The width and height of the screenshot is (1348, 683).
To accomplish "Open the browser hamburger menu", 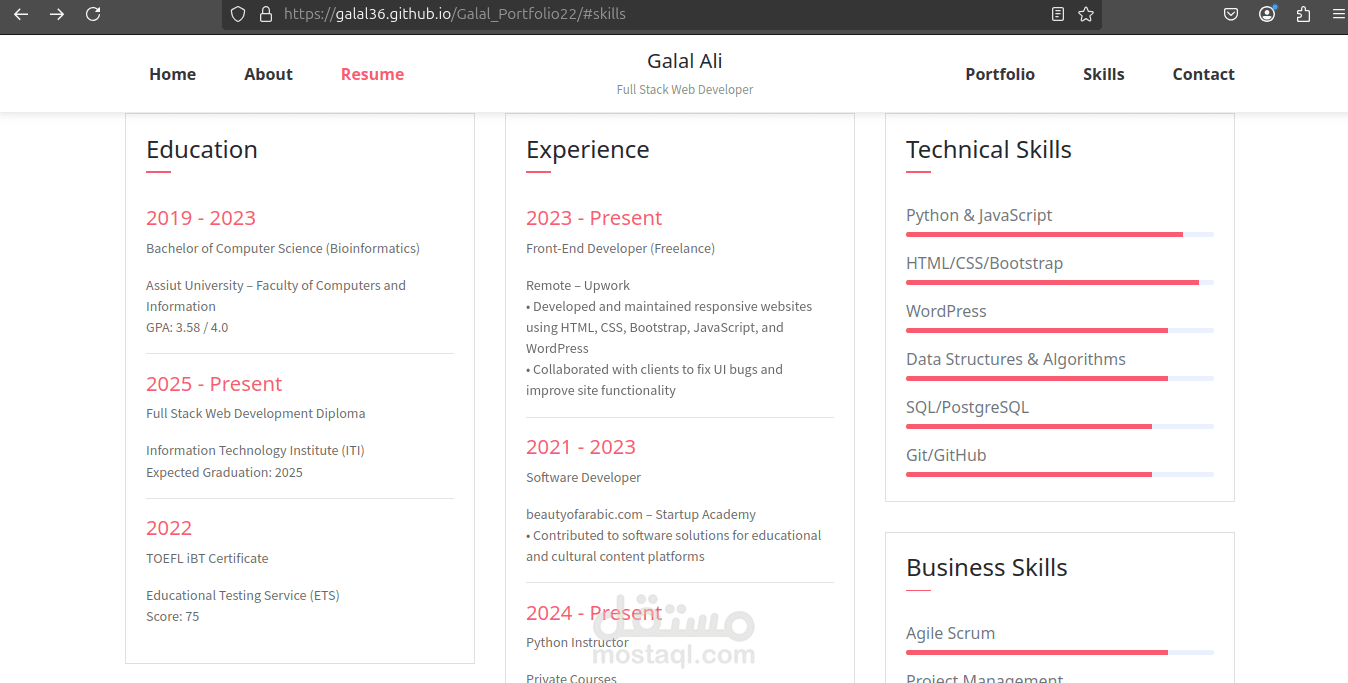I will point(1338,14).
